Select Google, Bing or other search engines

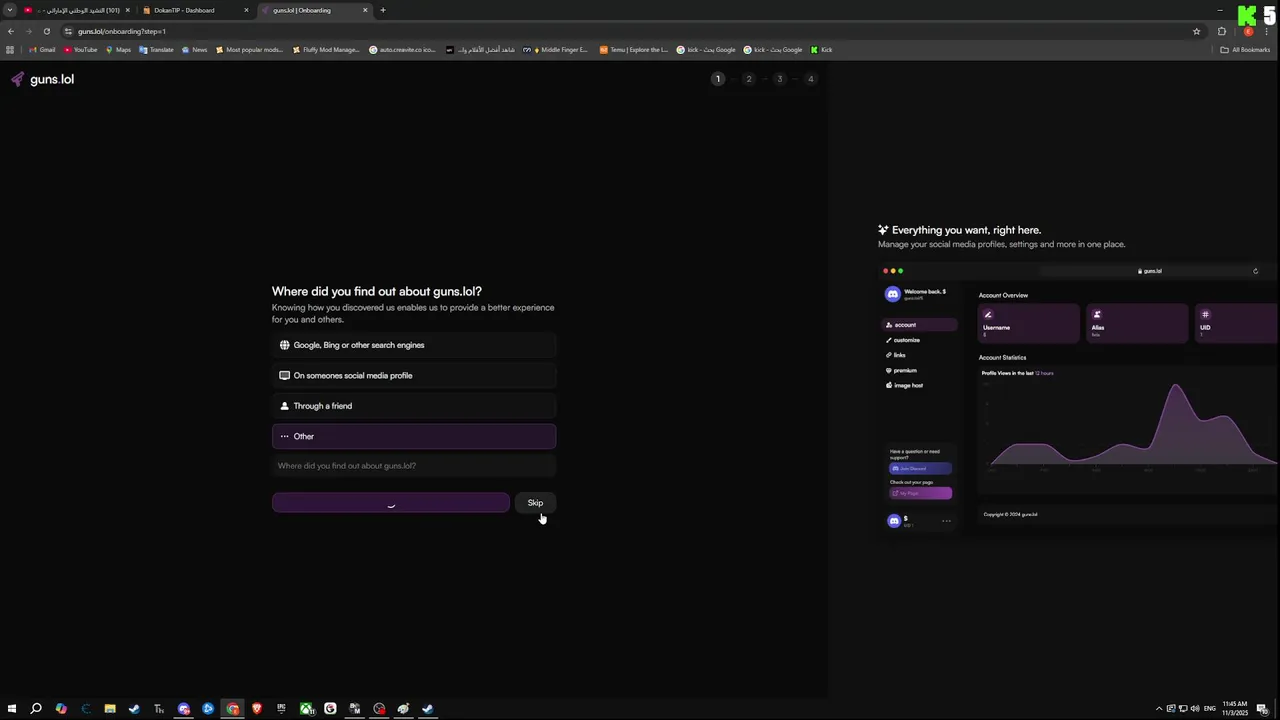pos(413,345)
